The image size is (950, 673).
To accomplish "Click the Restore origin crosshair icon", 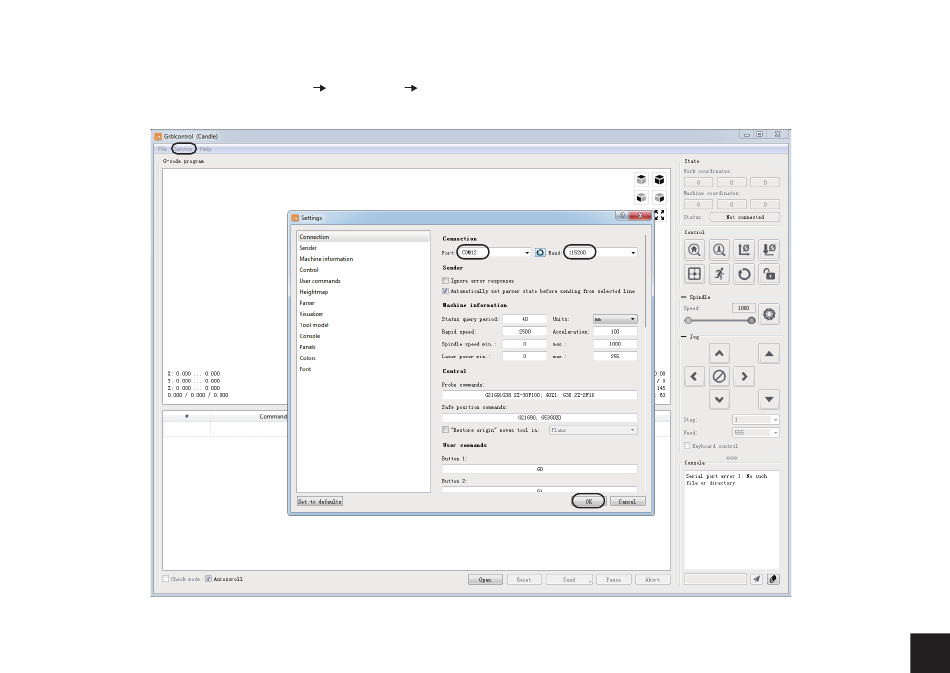I will tap(694, 274).
